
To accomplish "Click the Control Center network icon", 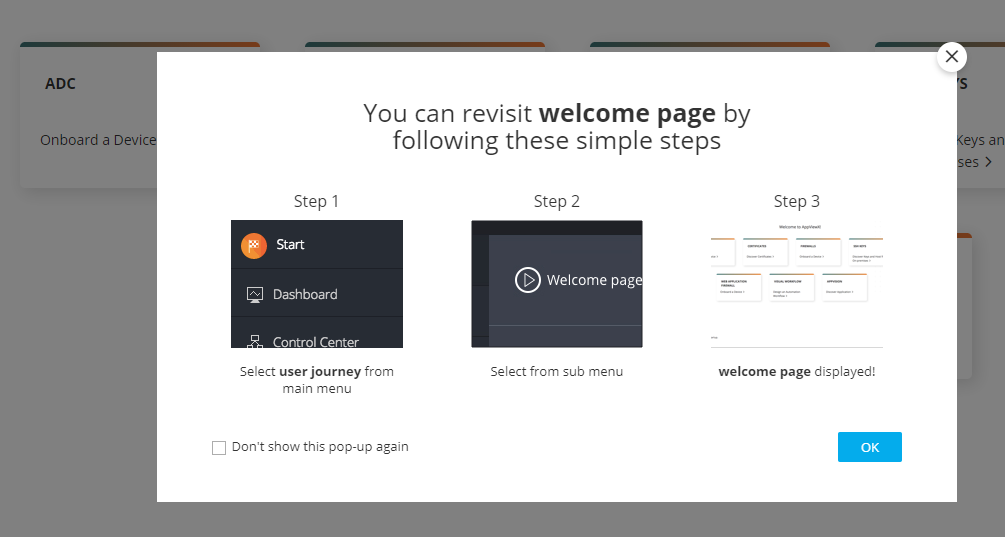I will point(254,342).
